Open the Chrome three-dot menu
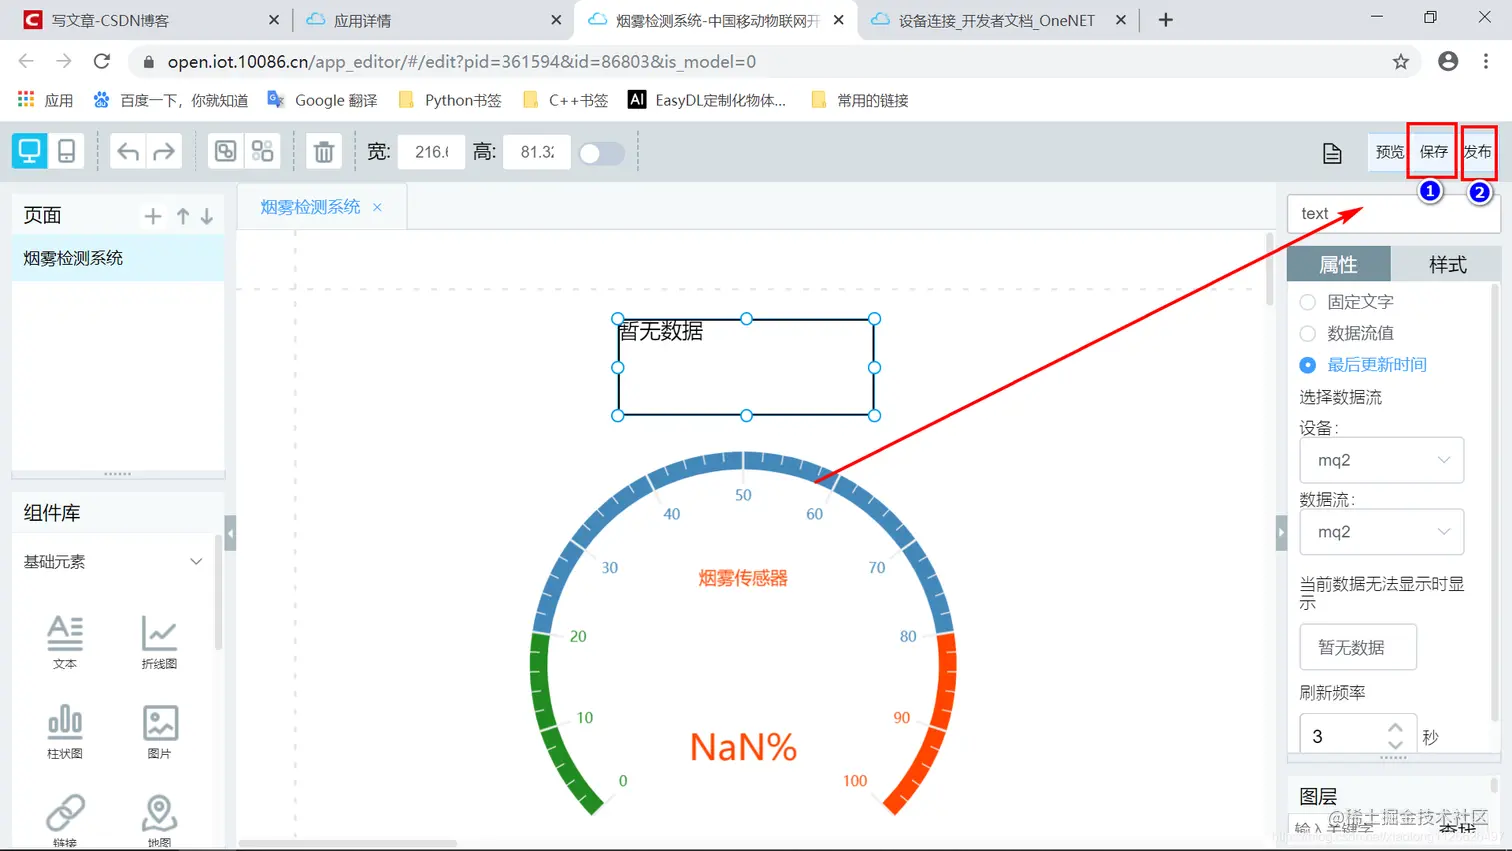This screenshot has width=1512, height=851. pos(1486,62)
